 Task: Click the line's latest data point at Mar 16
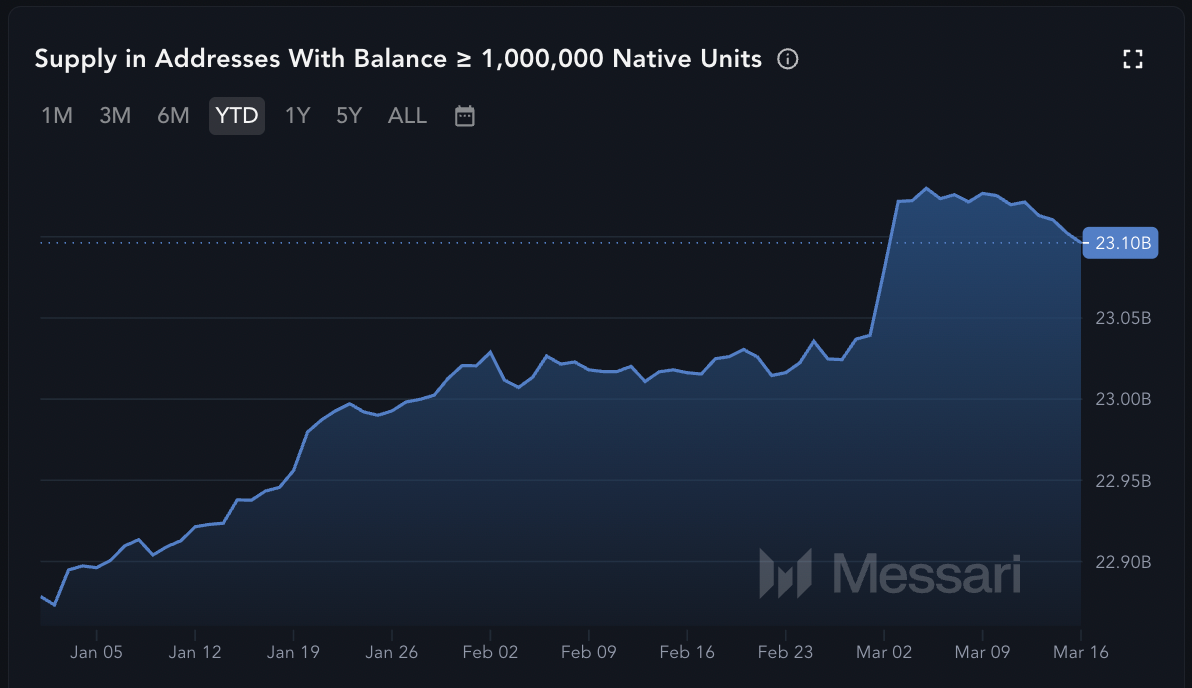click(1080, 243)
